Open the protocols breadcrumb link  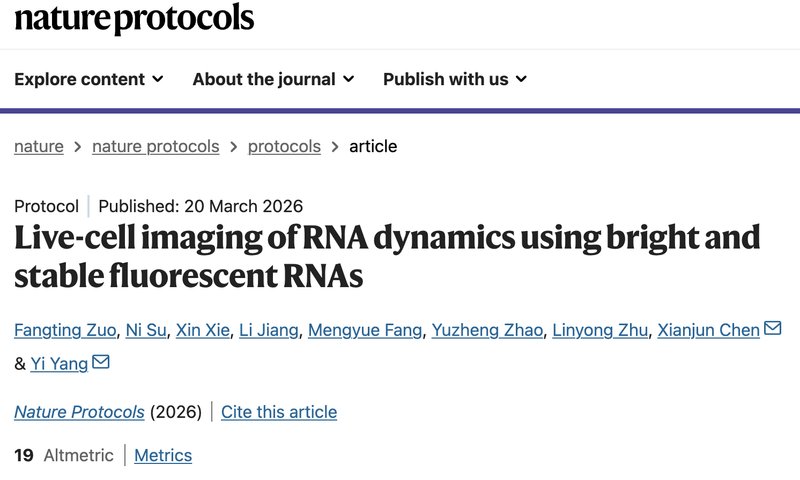point(284,146)
